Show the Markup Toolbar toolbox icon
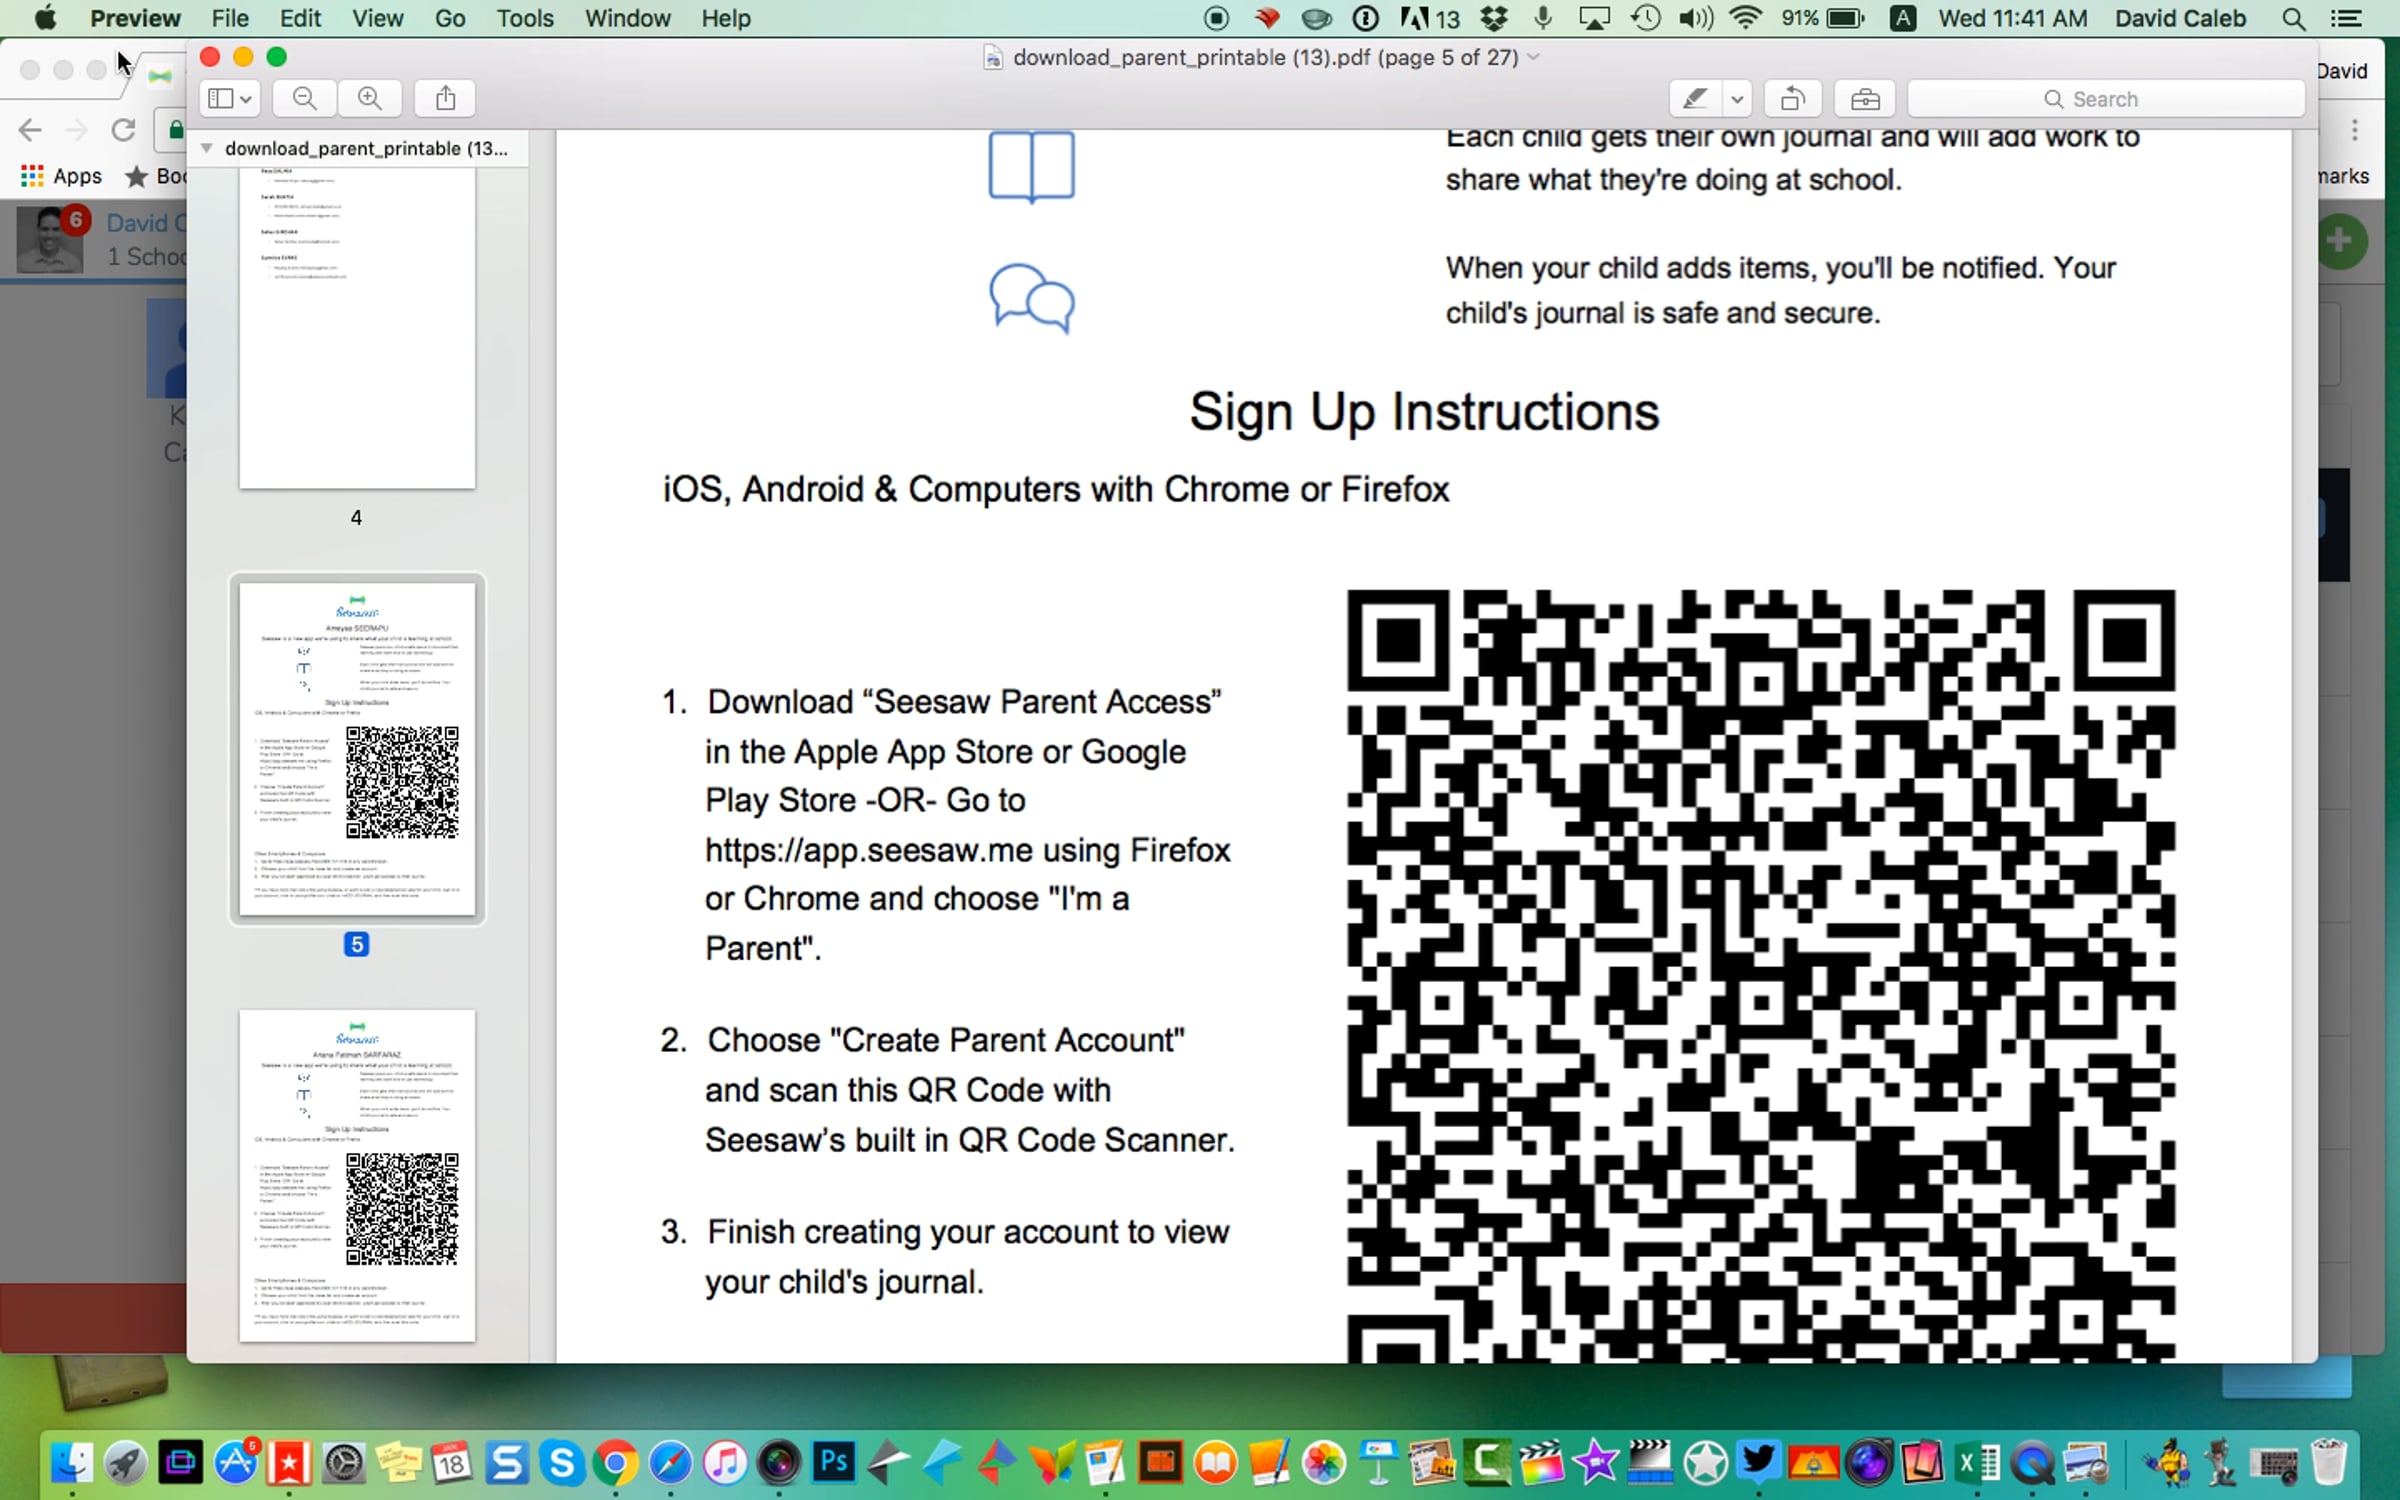Viewport: 2400px width, 1500px height. (x=1865, y=98)
